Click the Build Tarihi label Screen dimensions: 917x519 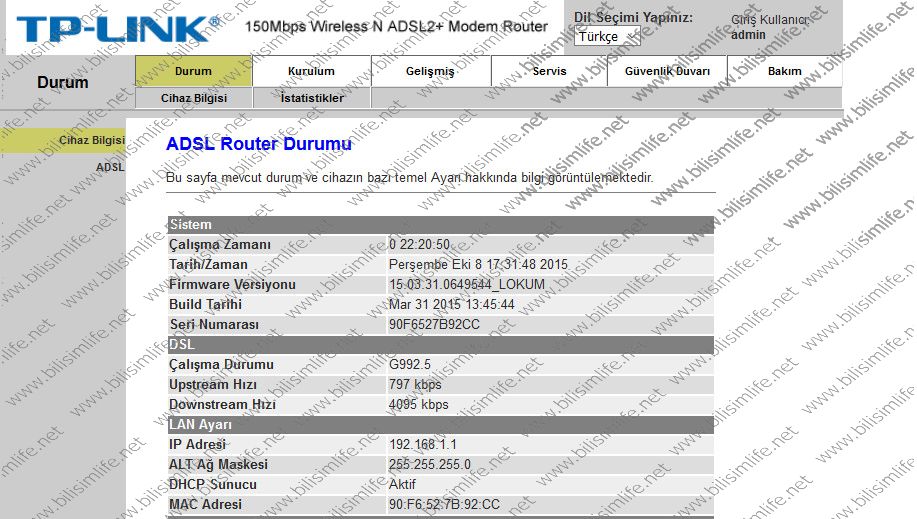(205, 304)
